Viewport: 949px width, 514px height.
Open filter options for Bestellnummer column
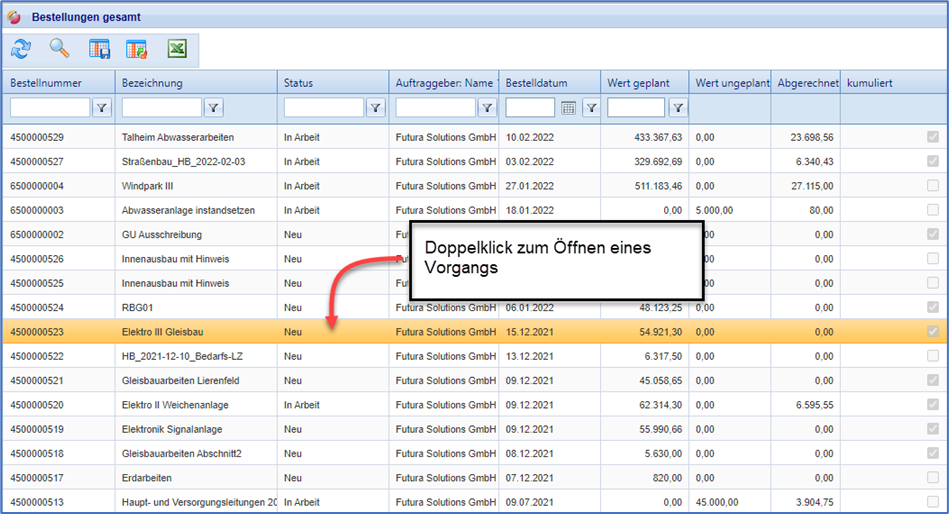coord(102,108)
